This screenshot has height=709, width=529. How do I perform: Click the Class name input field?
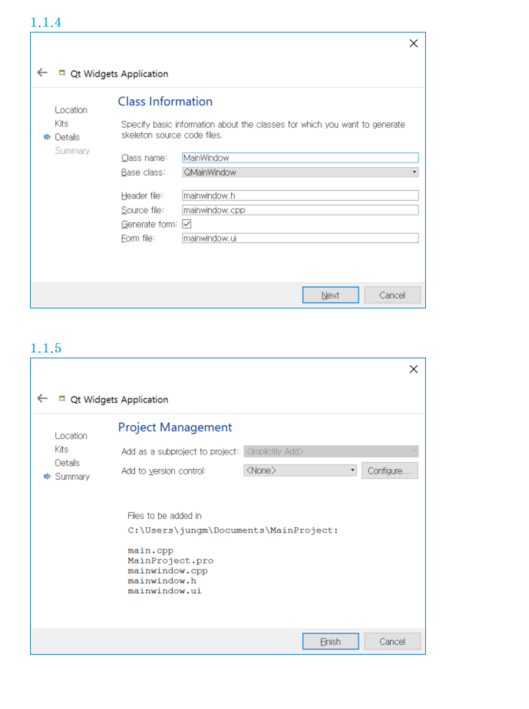point(300,157)
